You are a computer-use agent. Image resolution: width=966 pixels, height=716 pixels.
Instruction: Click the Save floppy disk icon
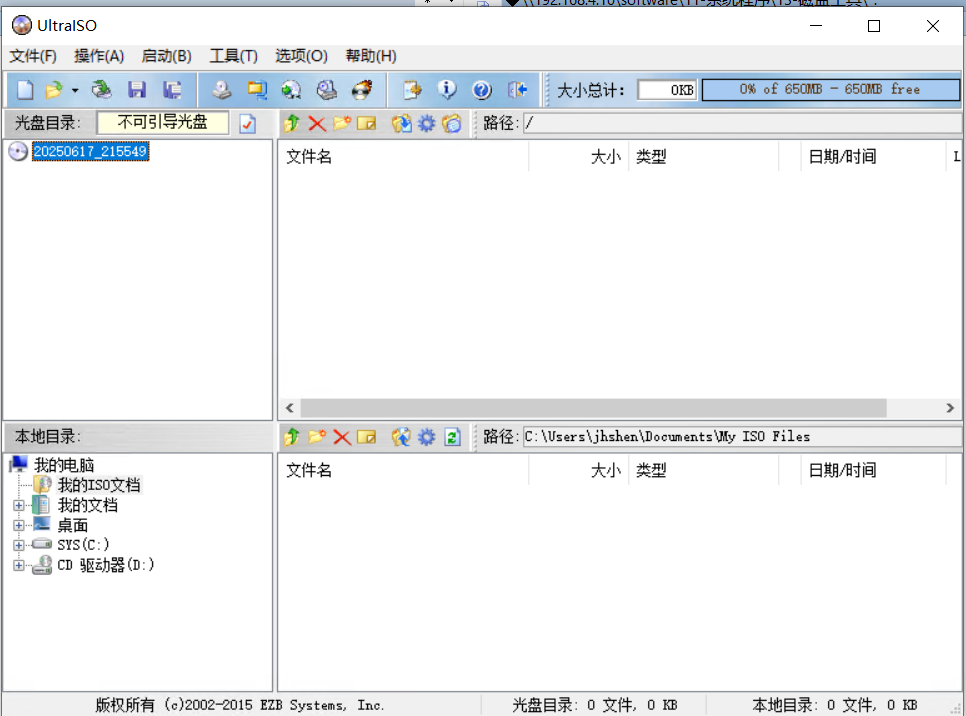(137, 90)
